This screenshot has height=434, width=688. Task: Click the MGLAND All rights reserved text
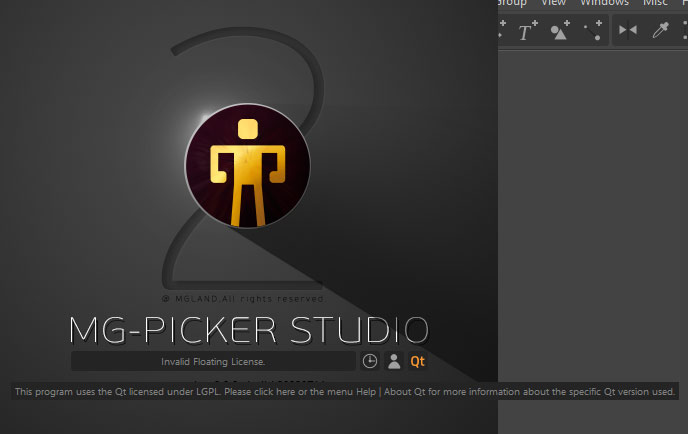tap(243, 298)
